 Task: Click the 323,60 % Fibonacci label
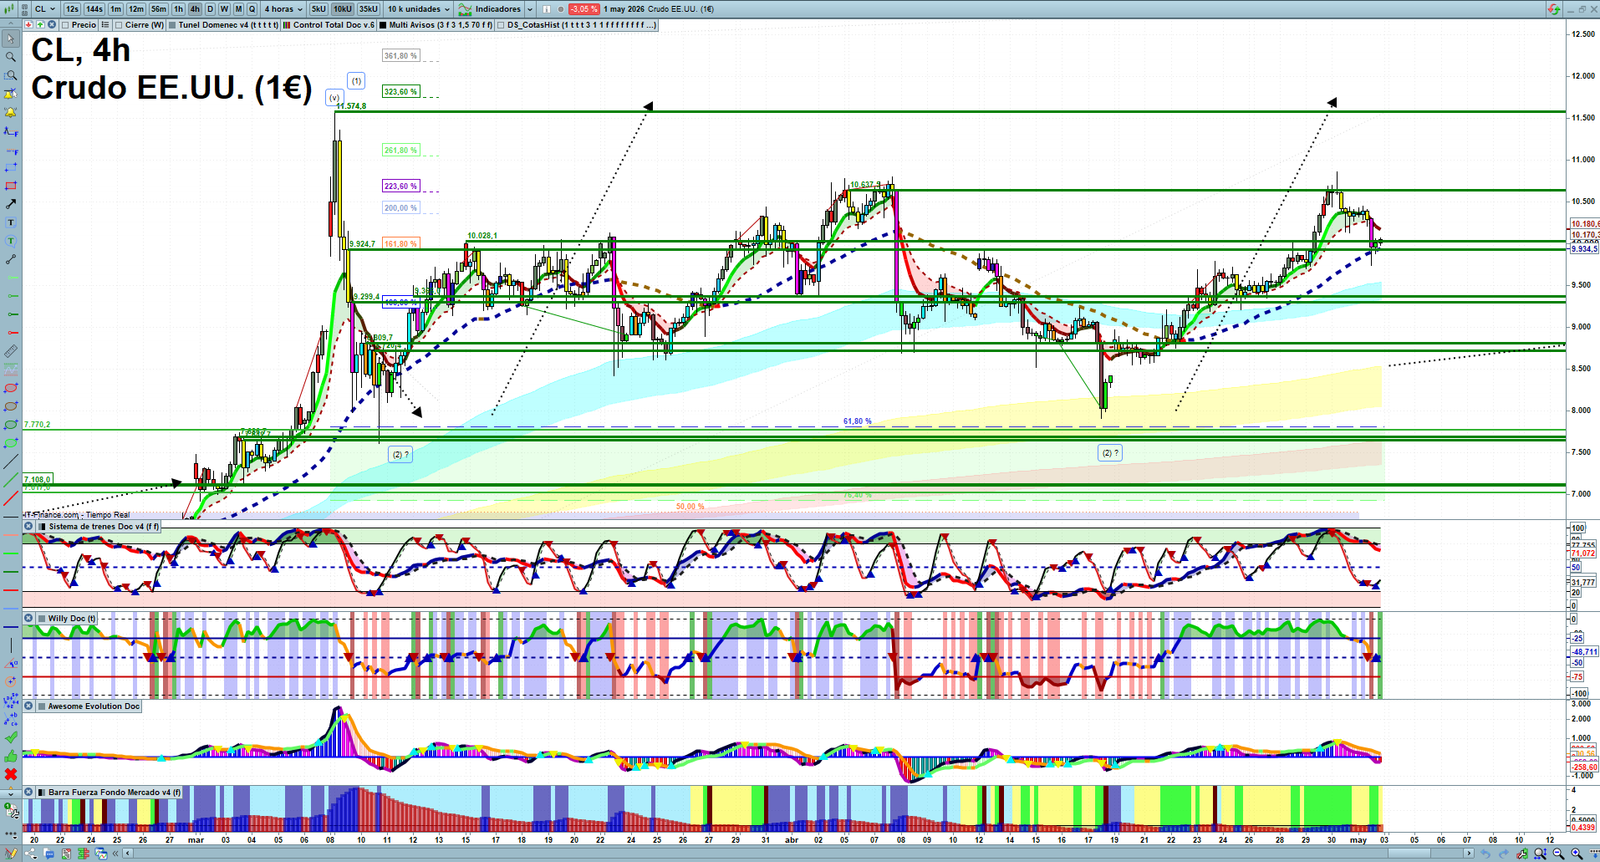tap(400, 92)
